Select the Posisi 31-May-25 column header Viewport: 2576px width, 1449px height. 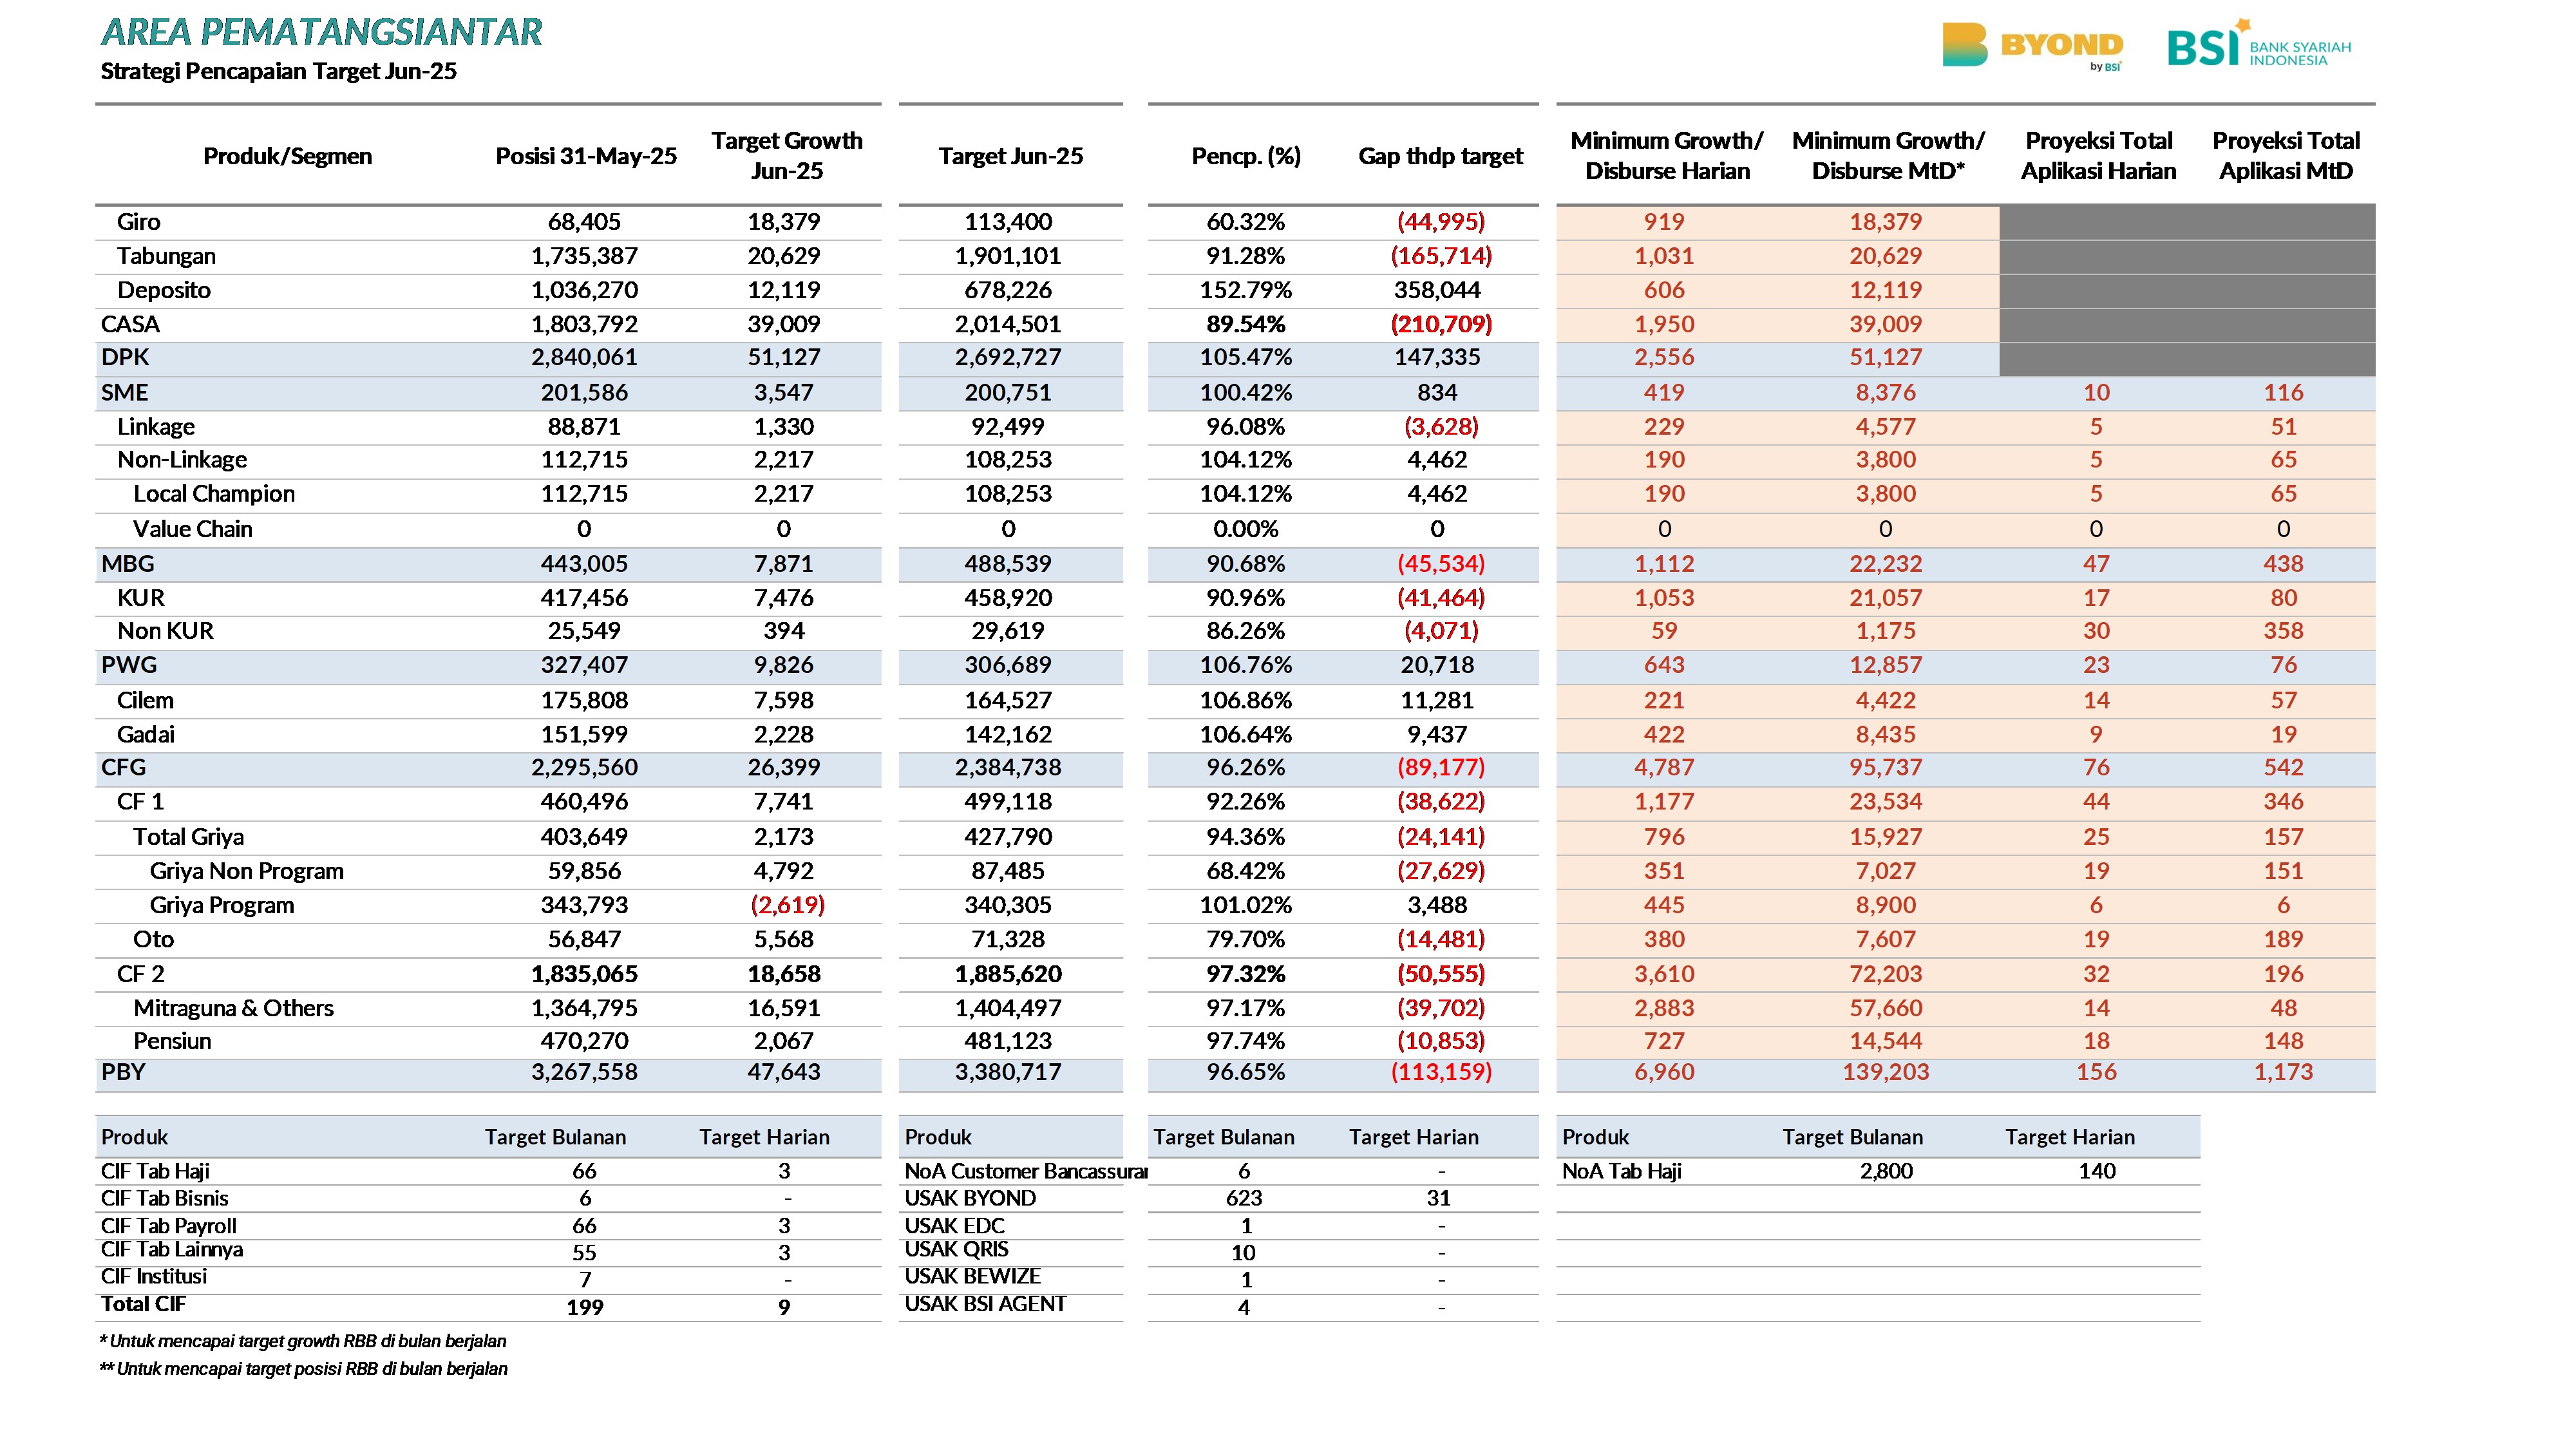586,156
